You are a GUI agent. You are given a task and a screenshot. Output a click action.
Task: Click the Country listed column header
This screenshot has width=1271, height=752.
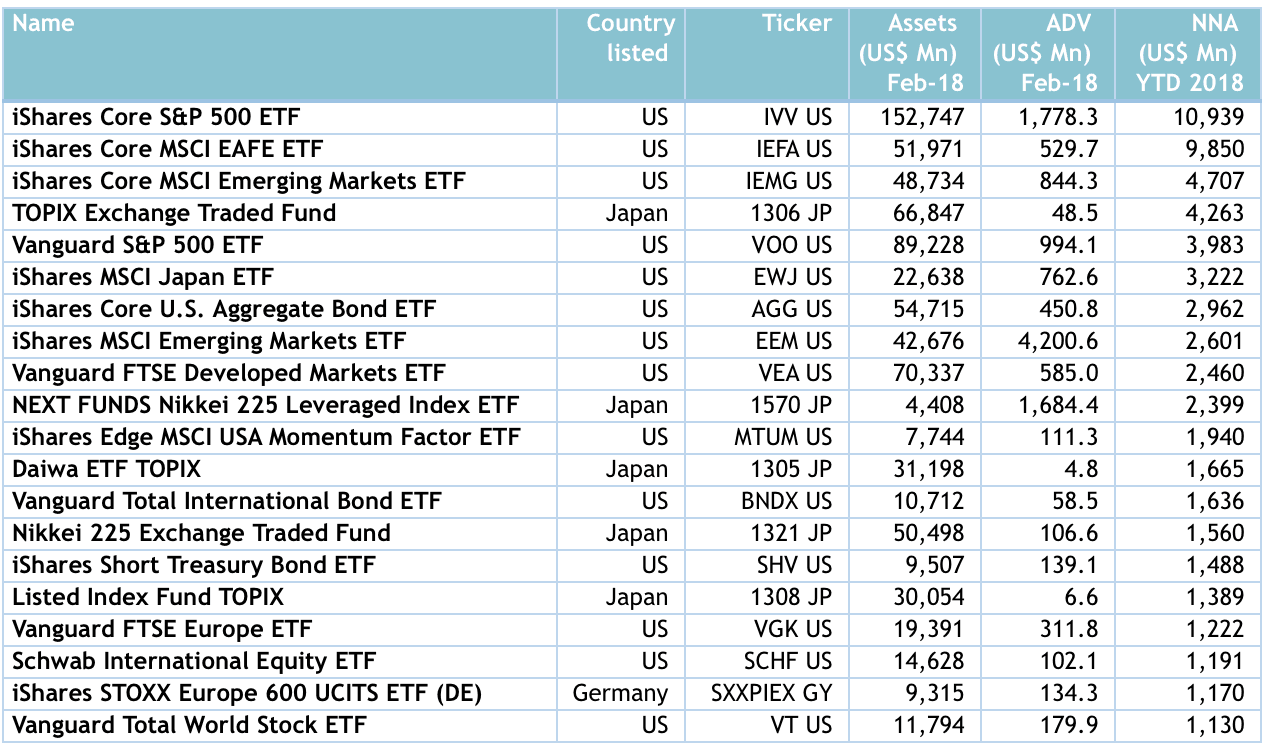630,38
